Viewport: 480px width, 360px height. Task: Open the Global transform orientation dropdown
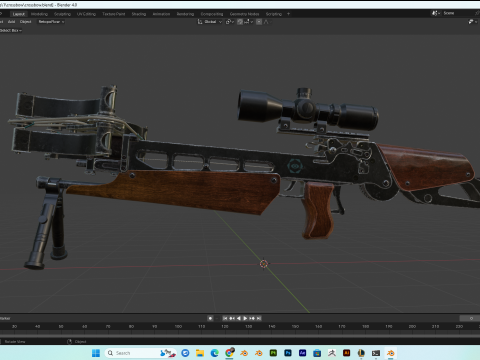pos(210,22)
